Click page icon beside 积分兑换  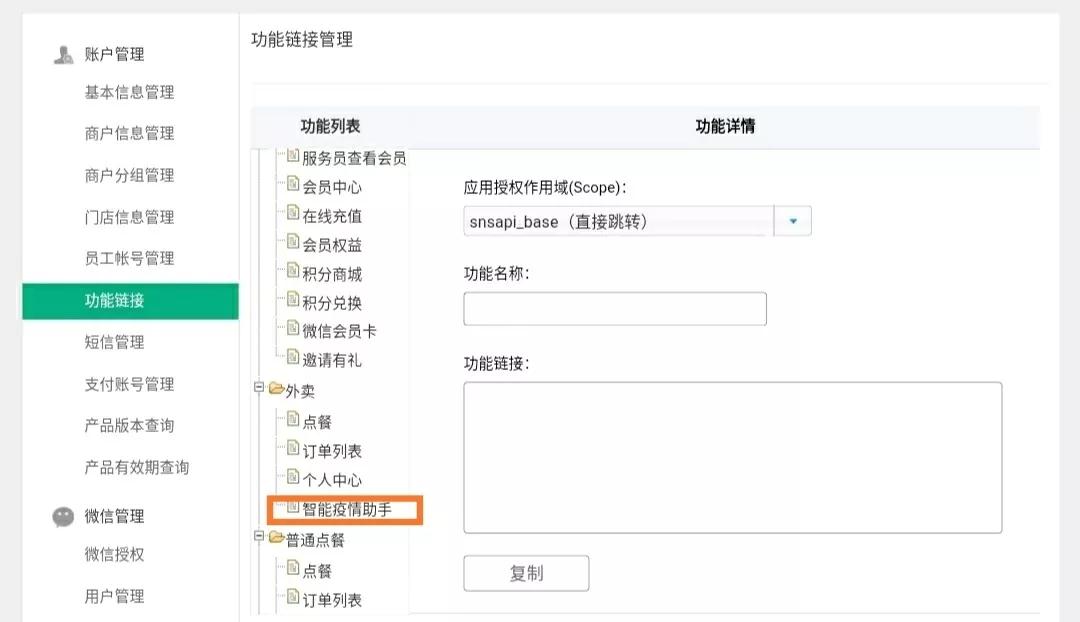coord(293,300)
